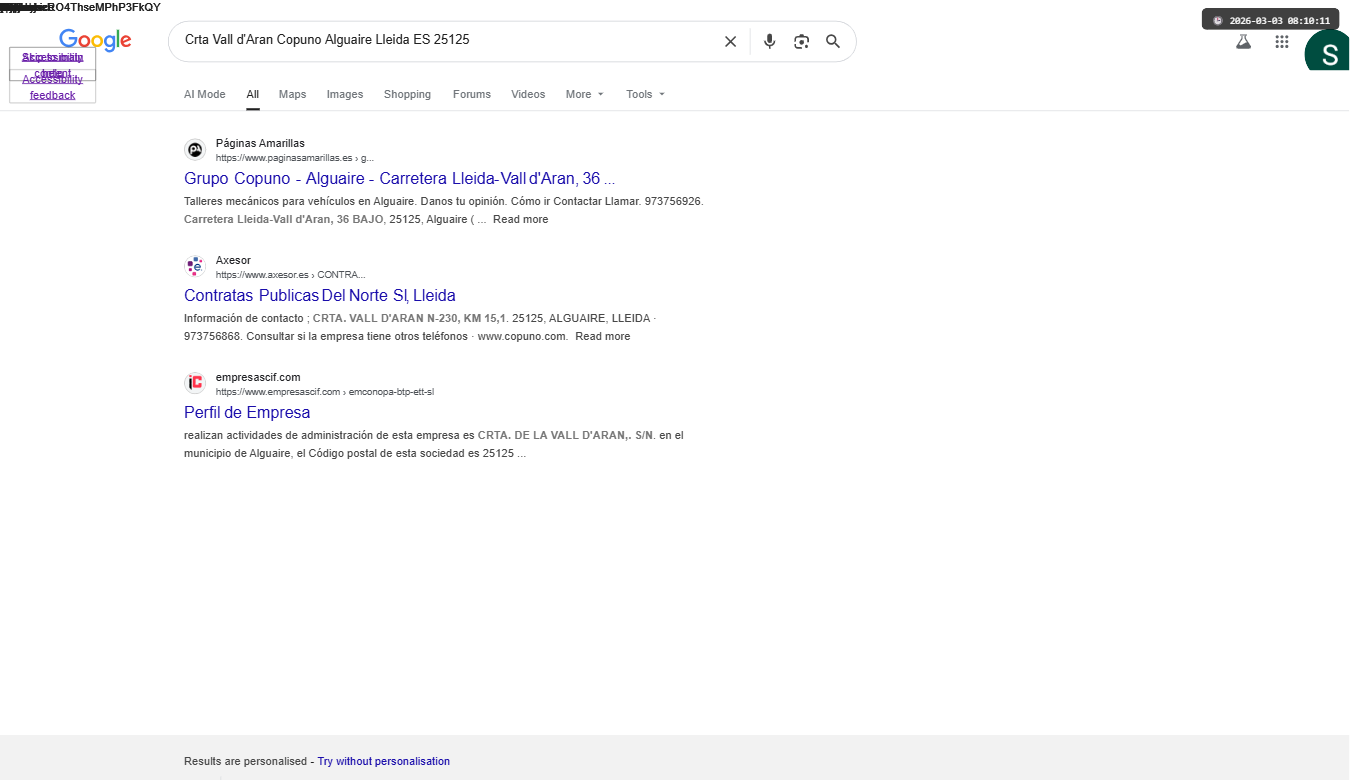This screenshot has height=780, width=1367.
Task: Click Try without personalisation link
Action: click(384, 761)
